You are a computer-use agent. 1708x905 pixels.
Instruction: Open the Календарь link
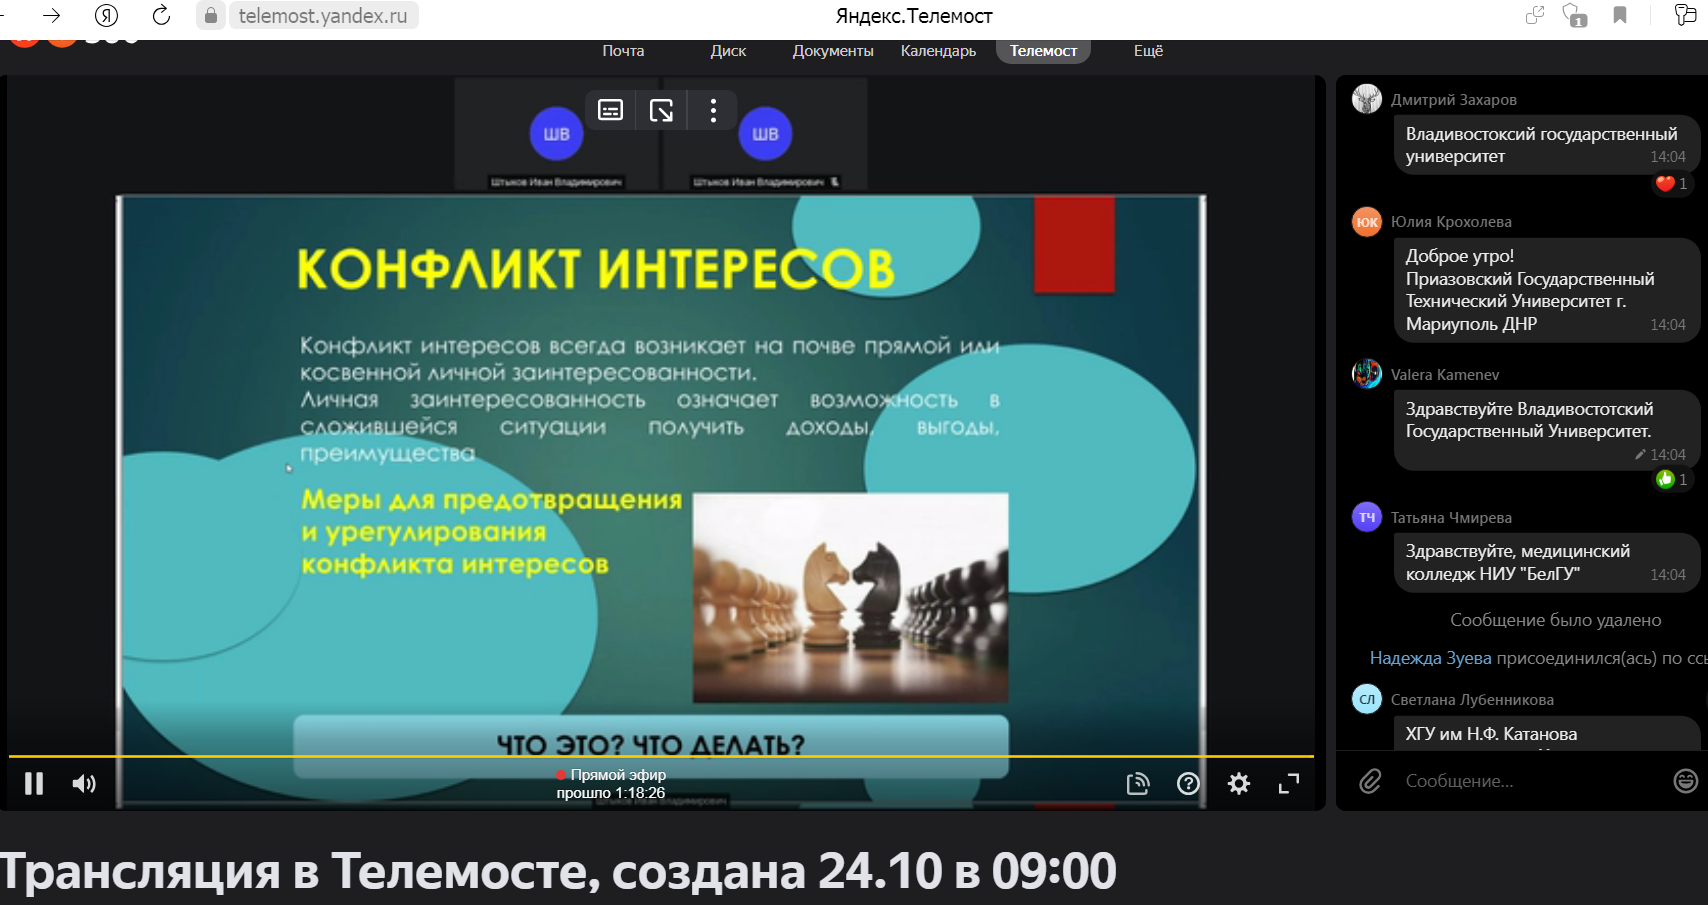pyautogui.click(x=938, y=51)
